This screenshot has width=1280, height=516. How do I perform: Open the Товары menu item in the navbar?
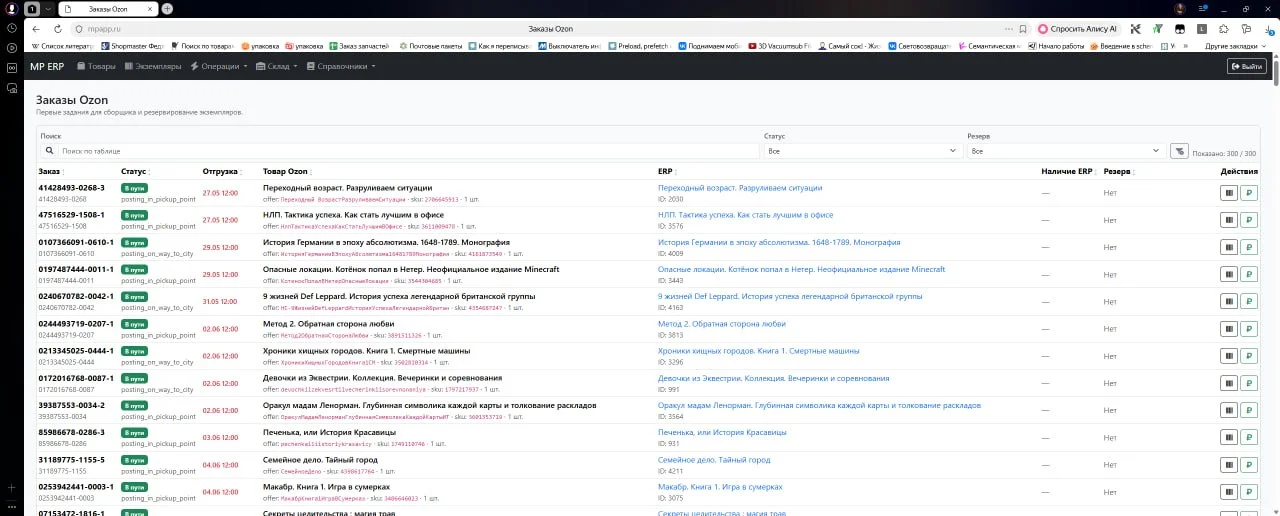coord(96,66)
